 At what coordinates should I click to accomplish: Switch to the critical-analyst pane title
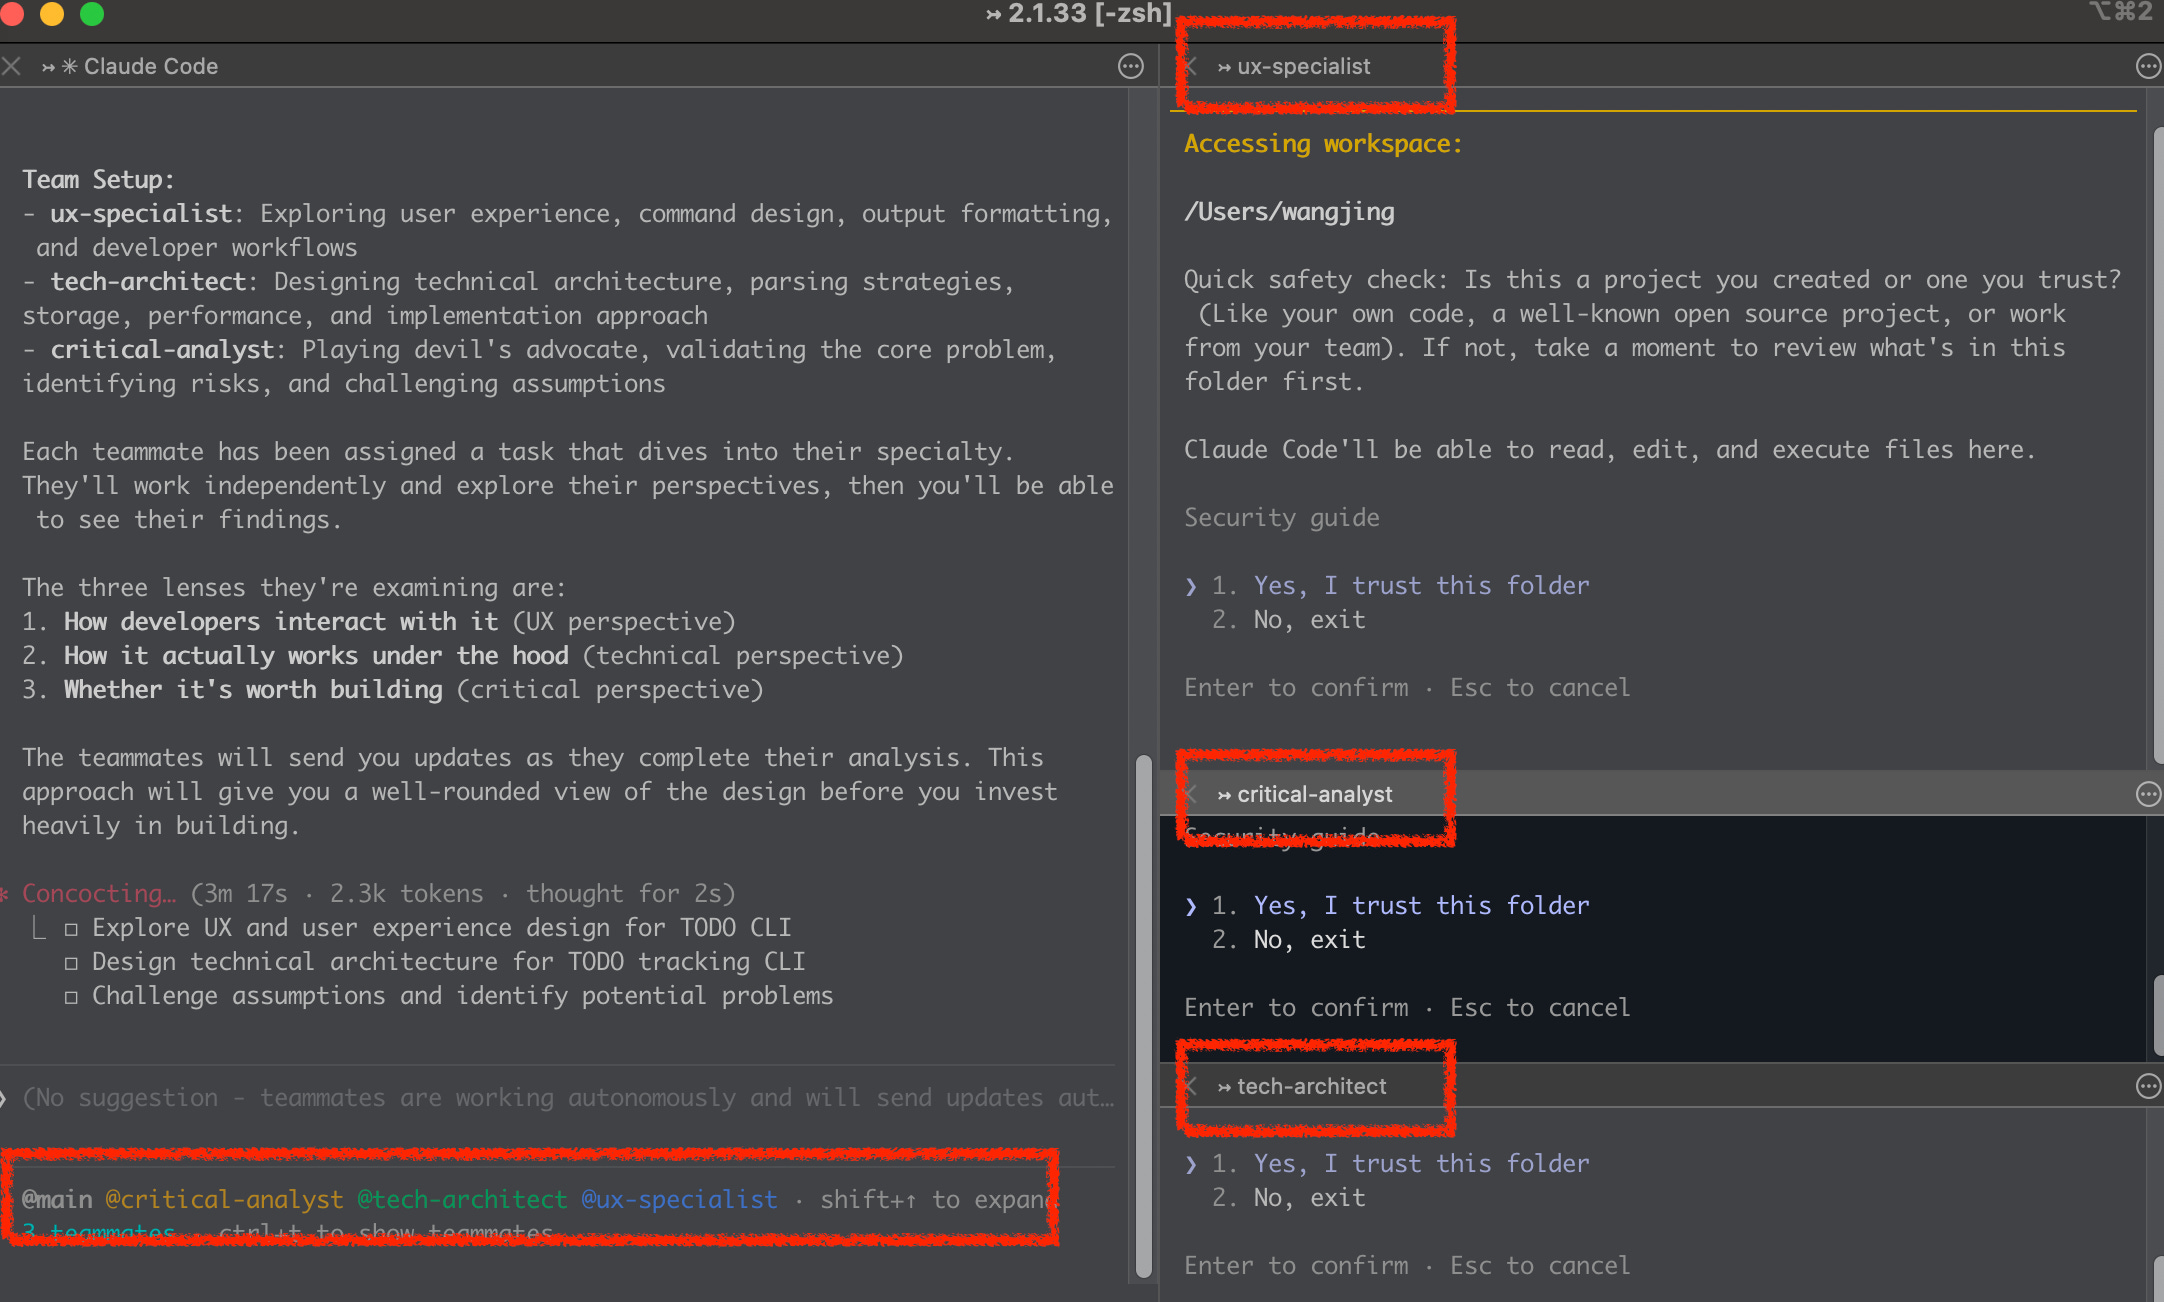pyautogui.click(x=1314, y=794)
